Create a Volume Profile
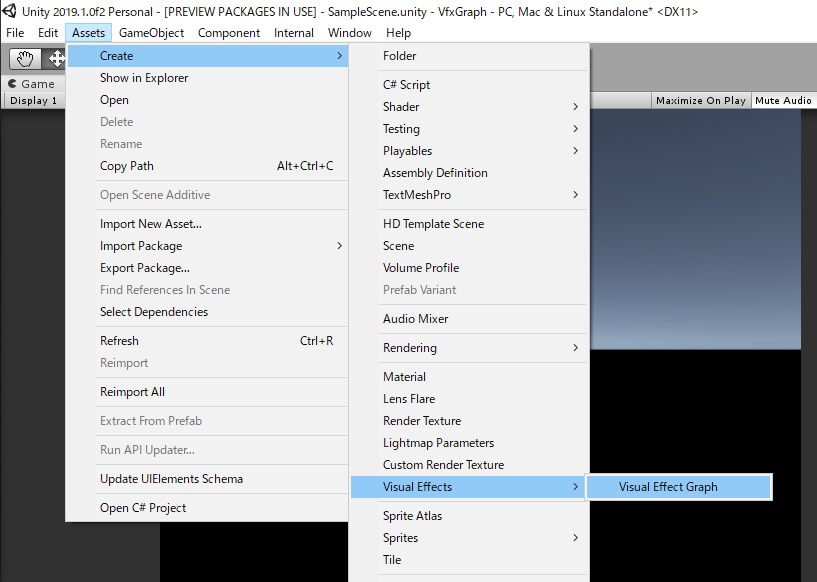 point(470,267)
